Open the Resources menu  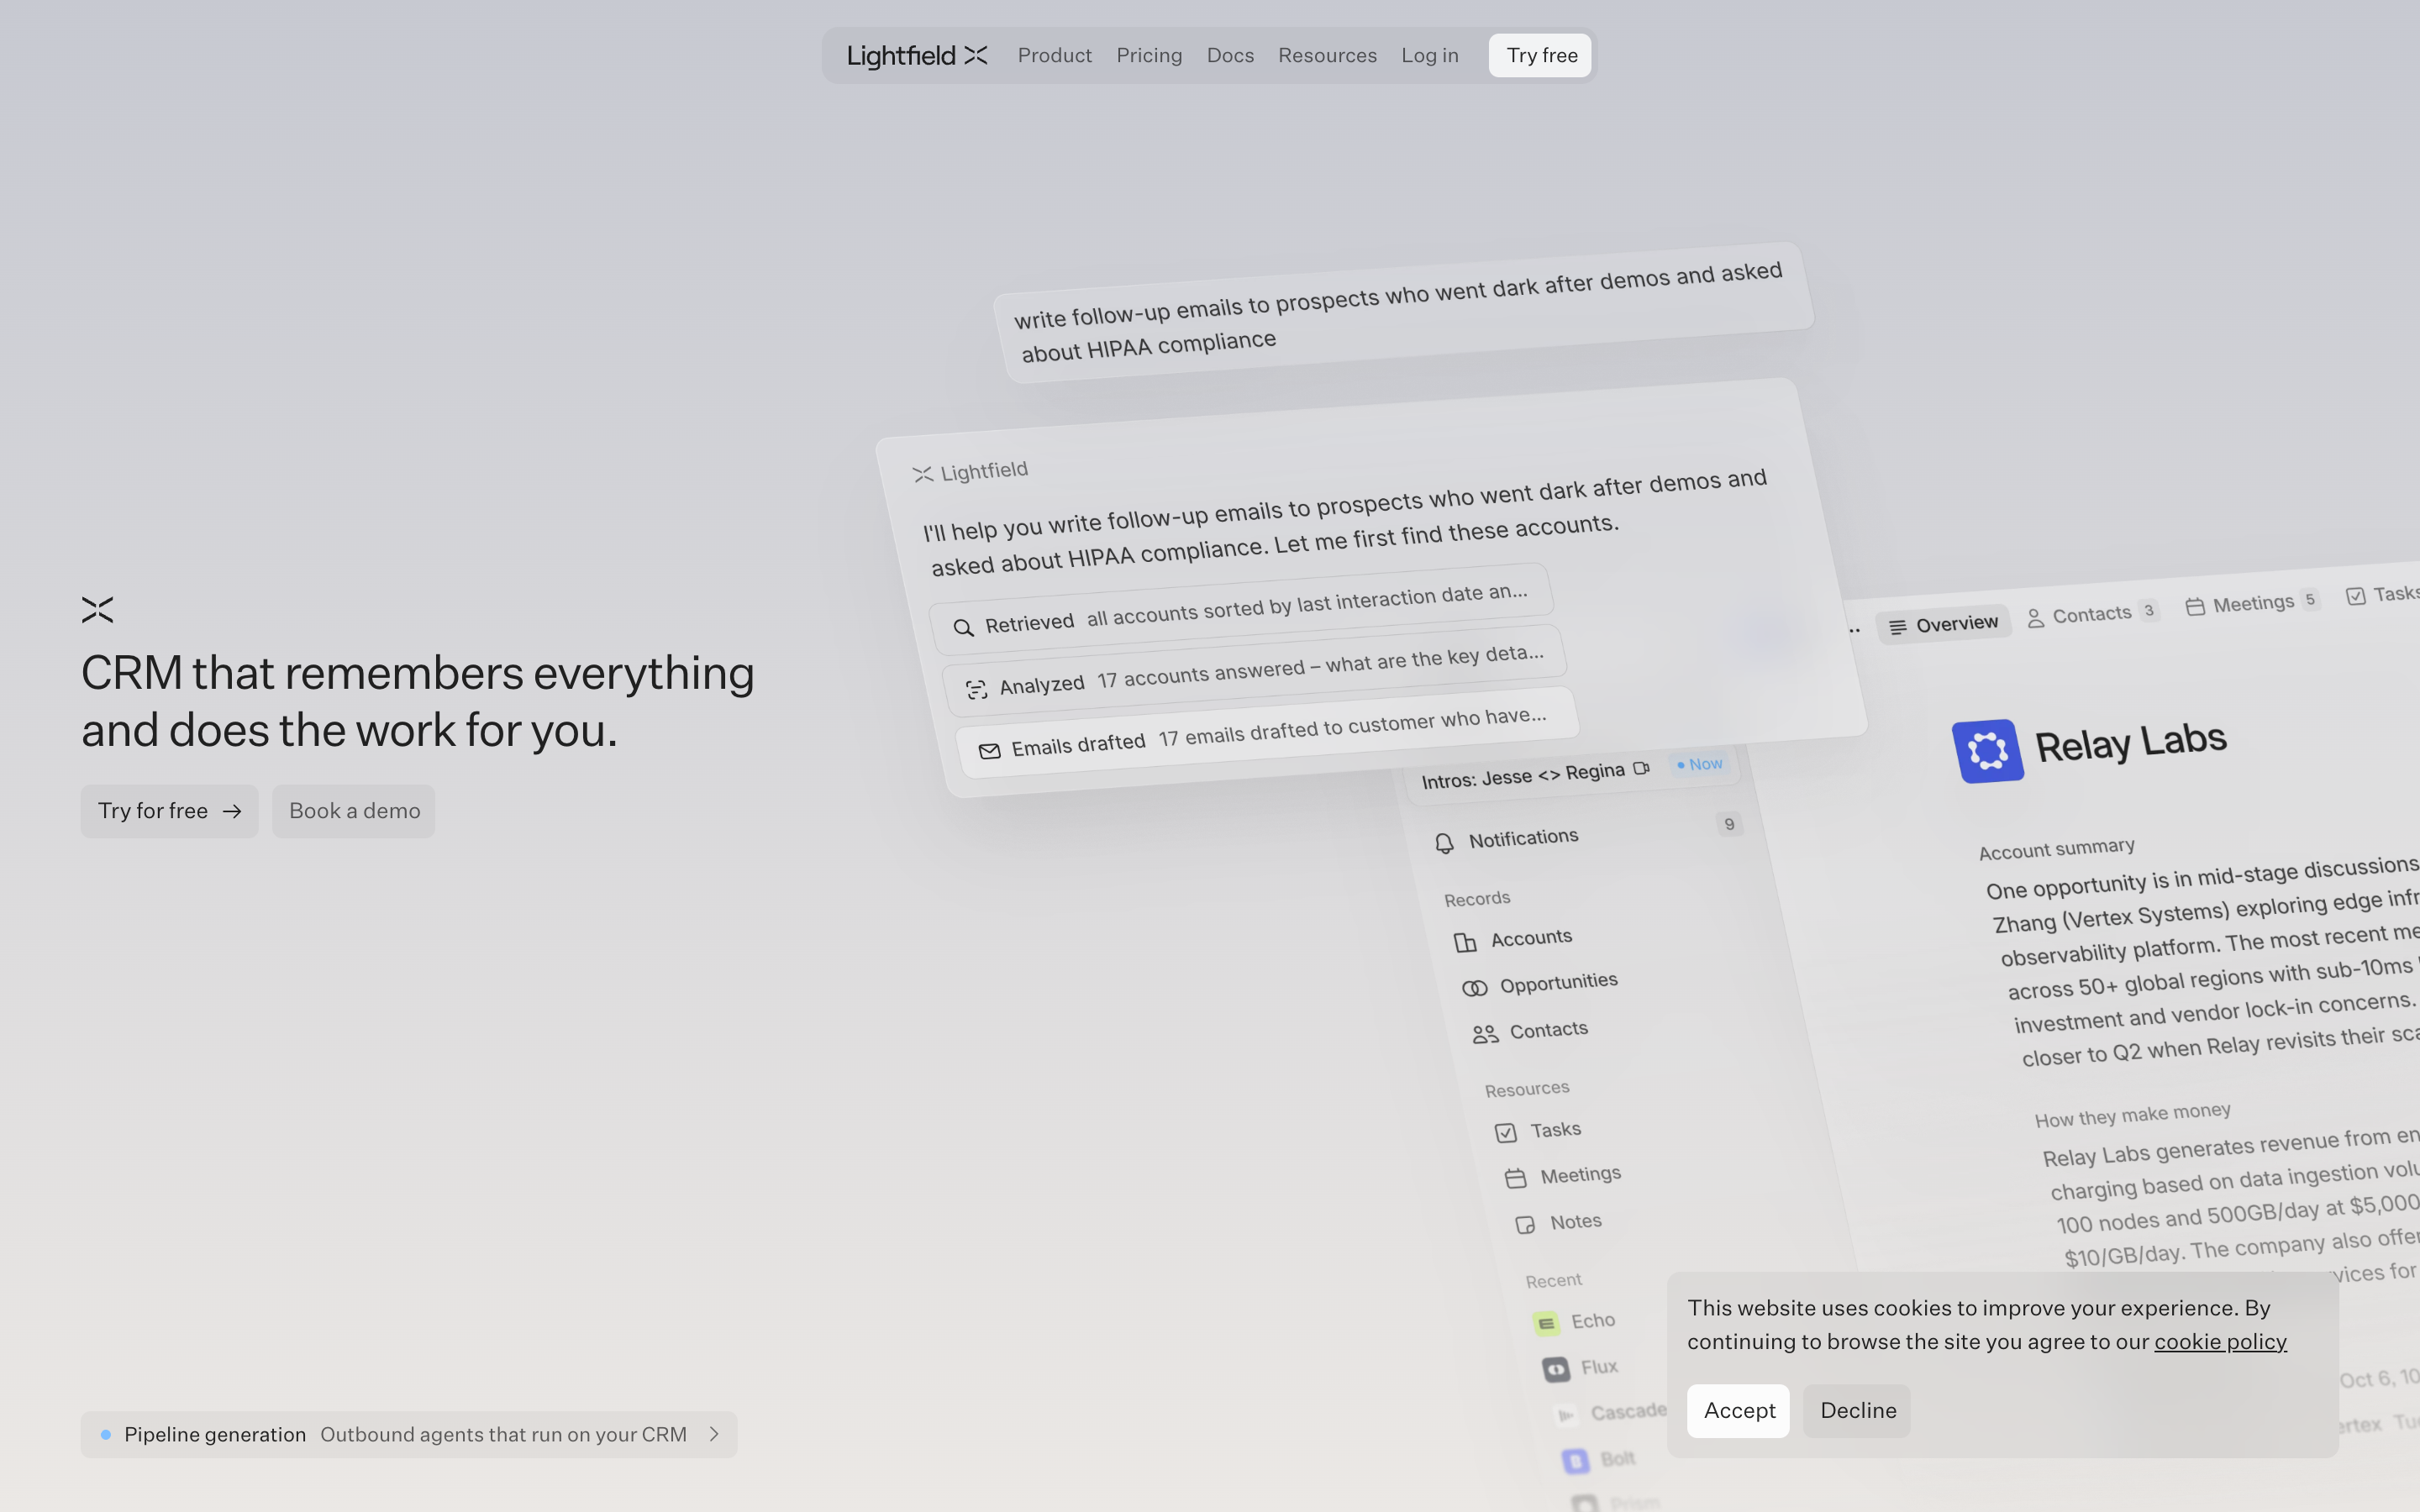click(1327, 55)
